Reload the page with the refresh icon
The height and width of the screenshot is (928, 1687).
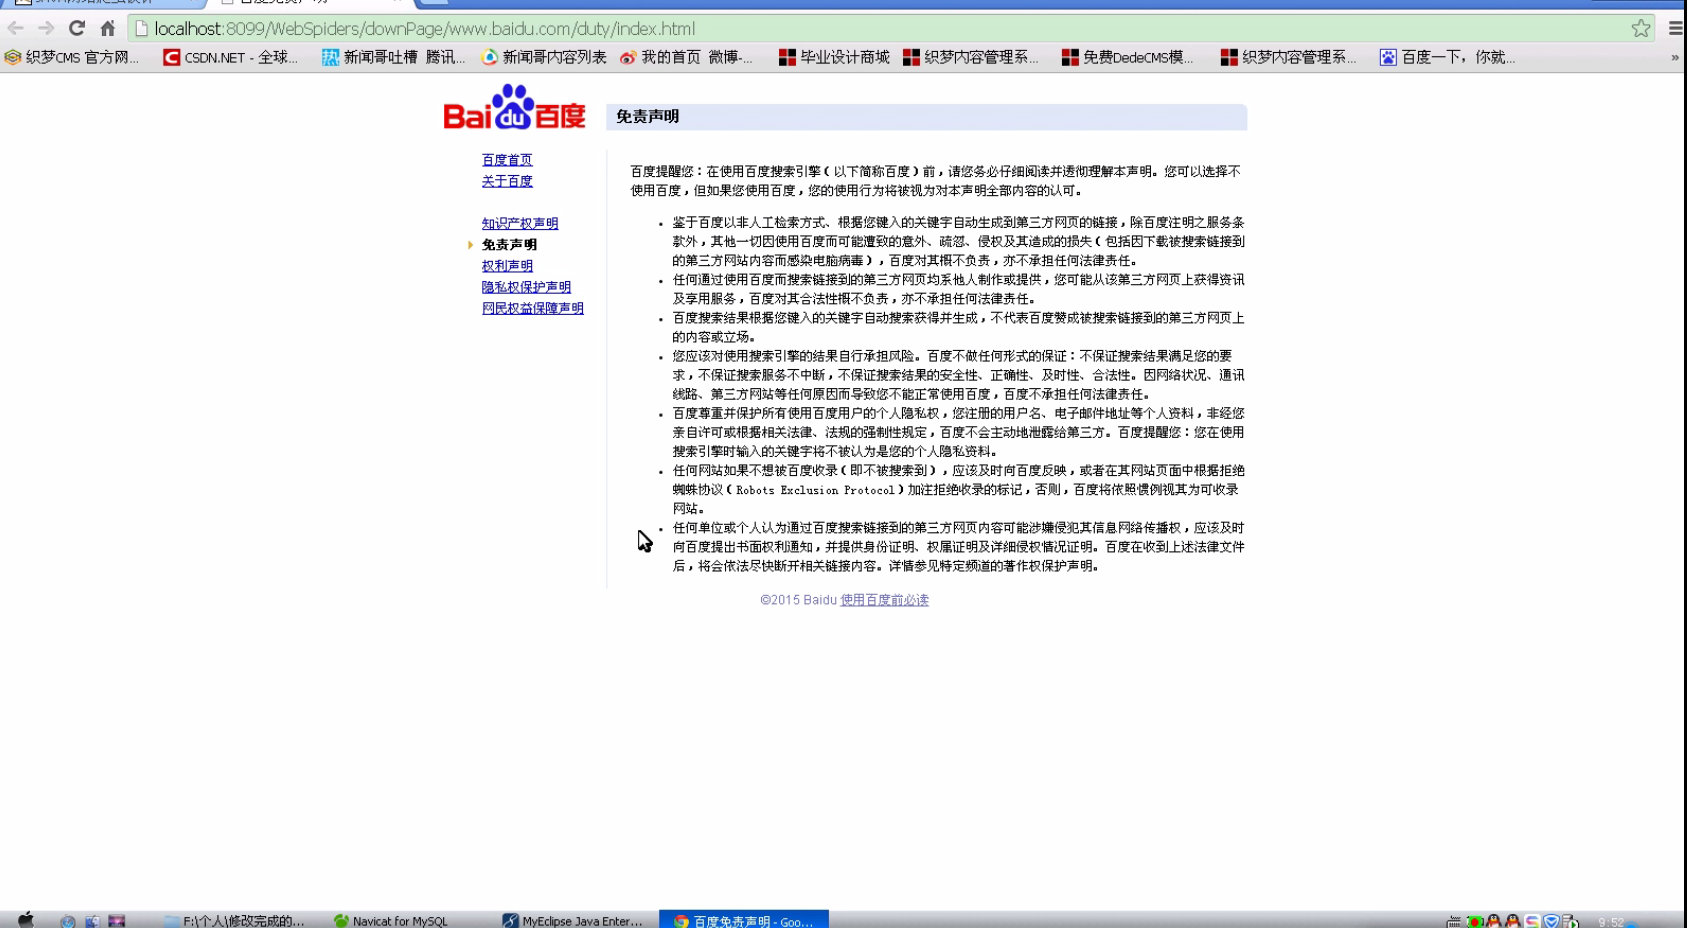click(x=77, y=28)
